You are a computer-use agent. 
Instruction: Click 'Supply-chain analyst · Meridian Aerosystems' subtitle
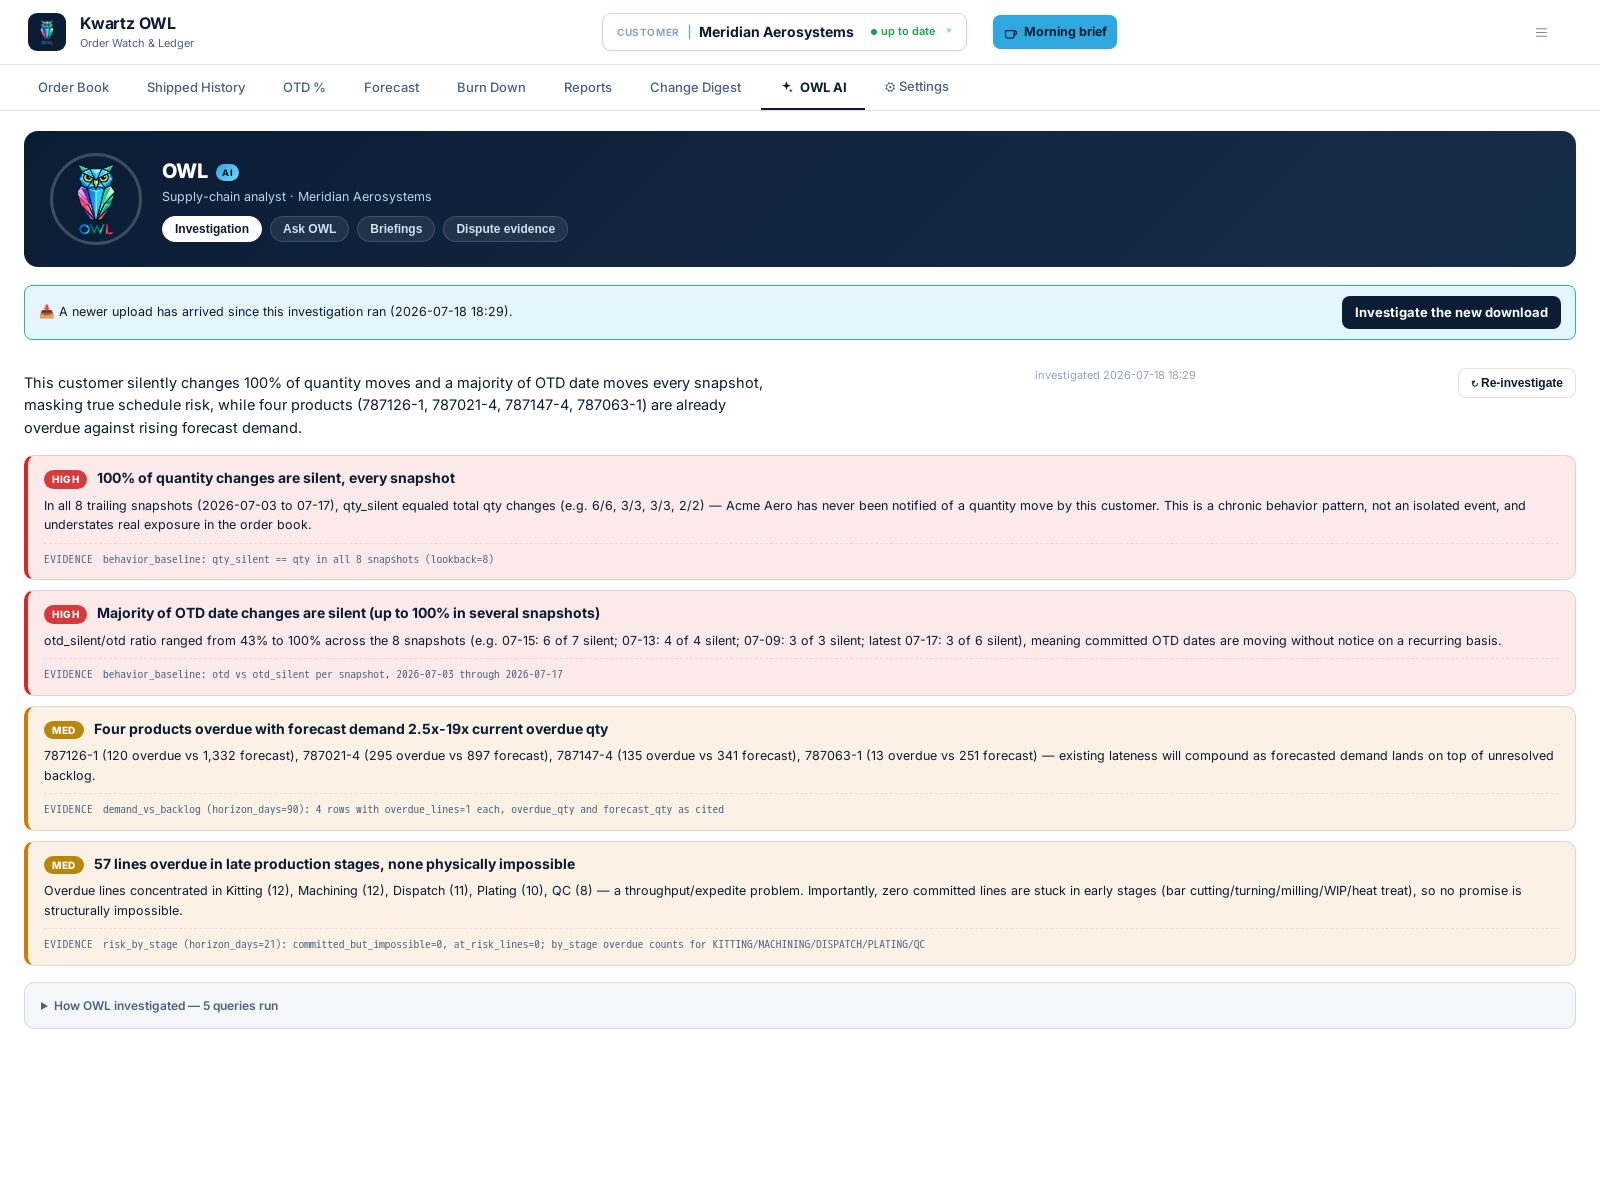(x=297, y=197)
